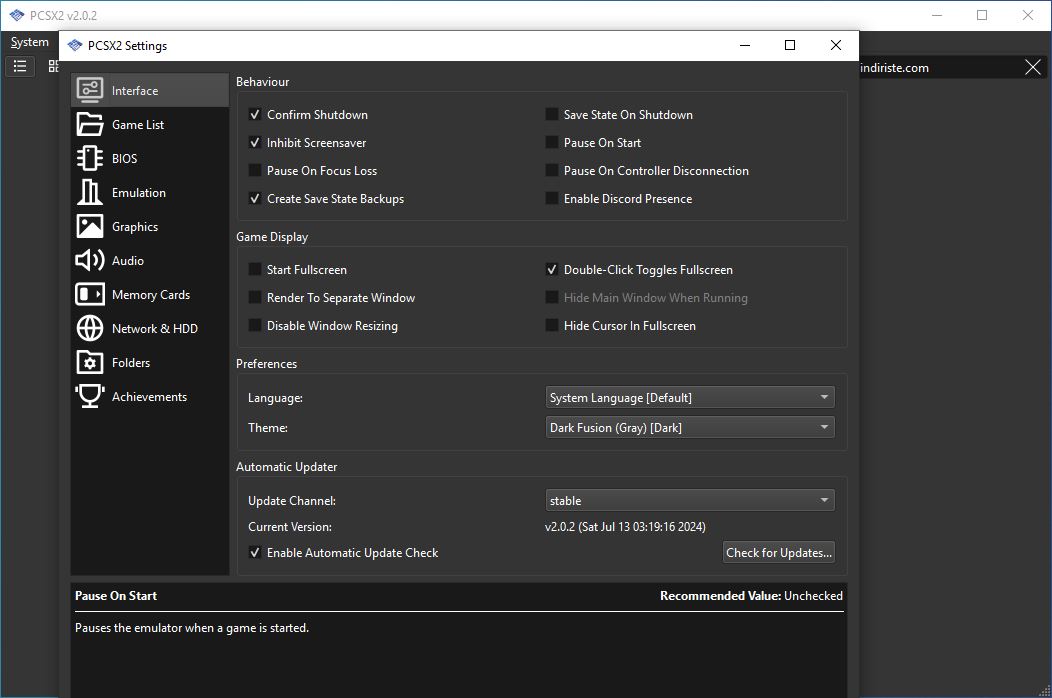
Task: Close the PCSX2 Settings dialog
Action: [x=835, y=45]
